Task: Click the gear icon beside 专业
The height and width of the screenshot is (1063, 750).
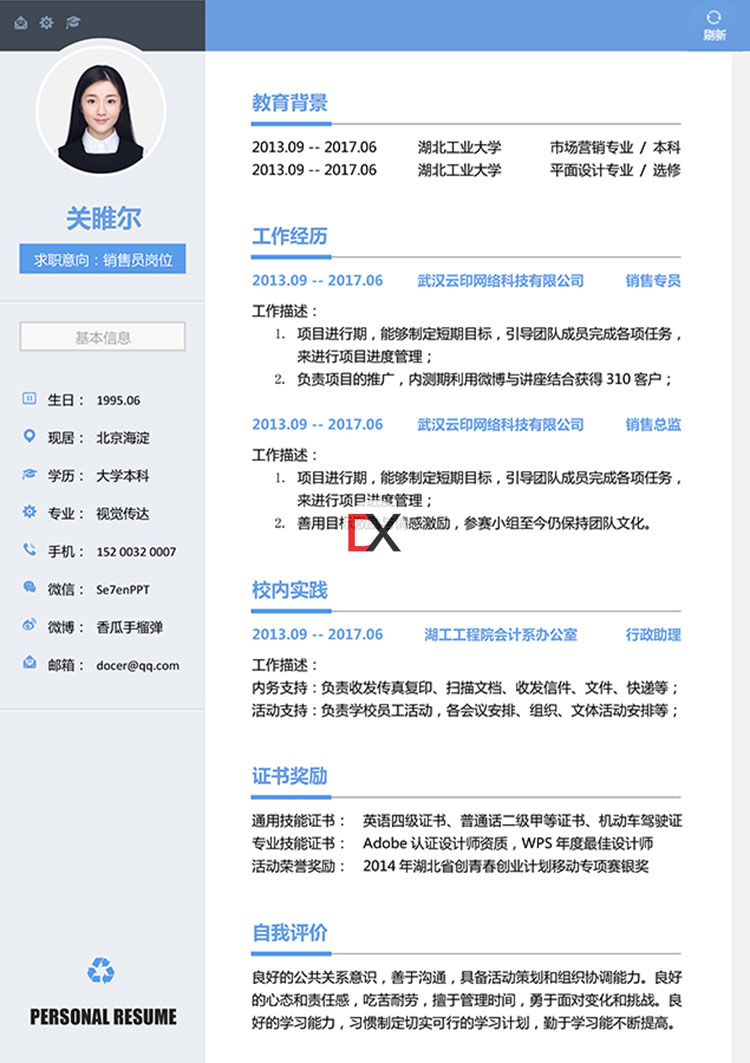Action: 29,511
